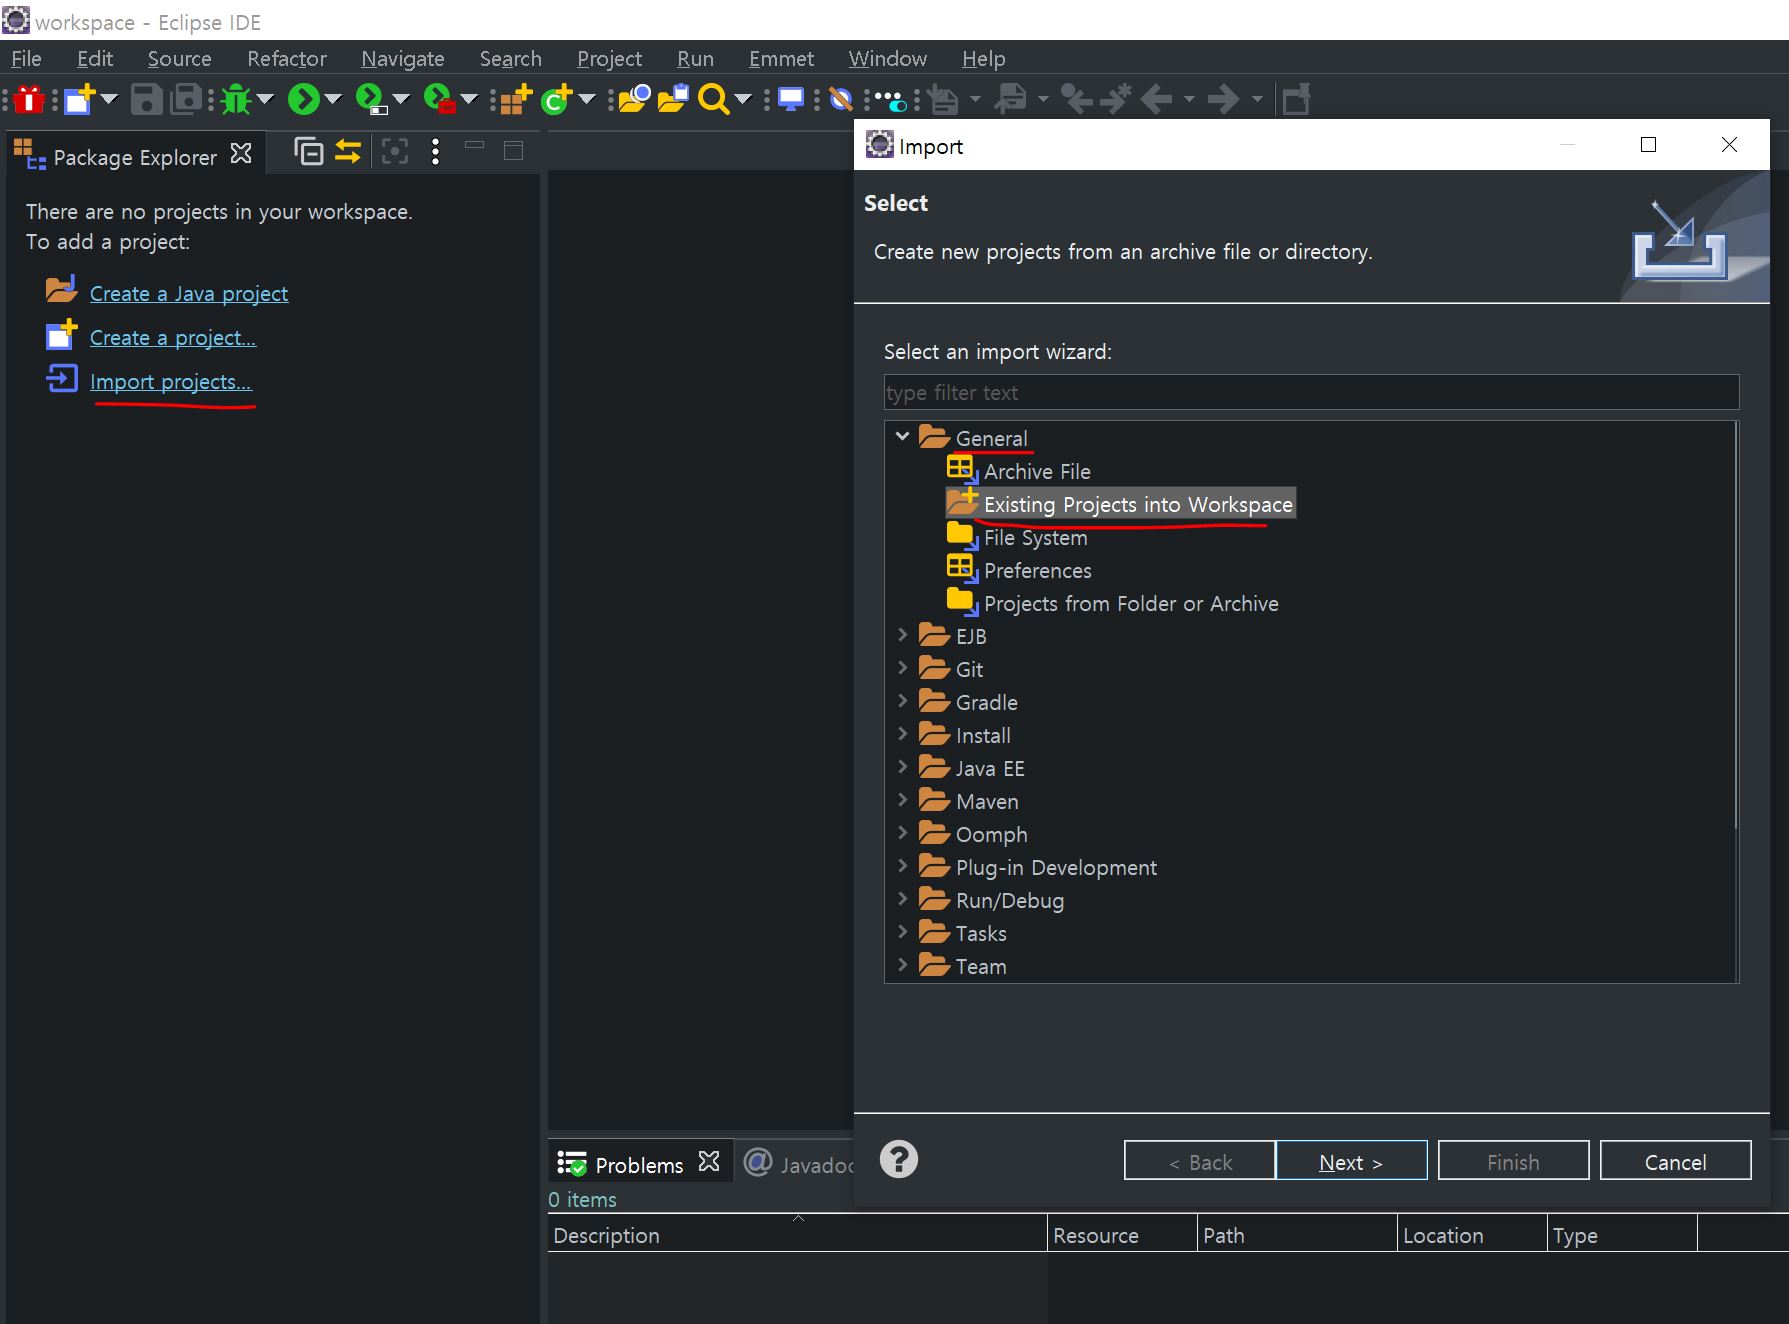Expand the Maven folder

coord(902,800)
